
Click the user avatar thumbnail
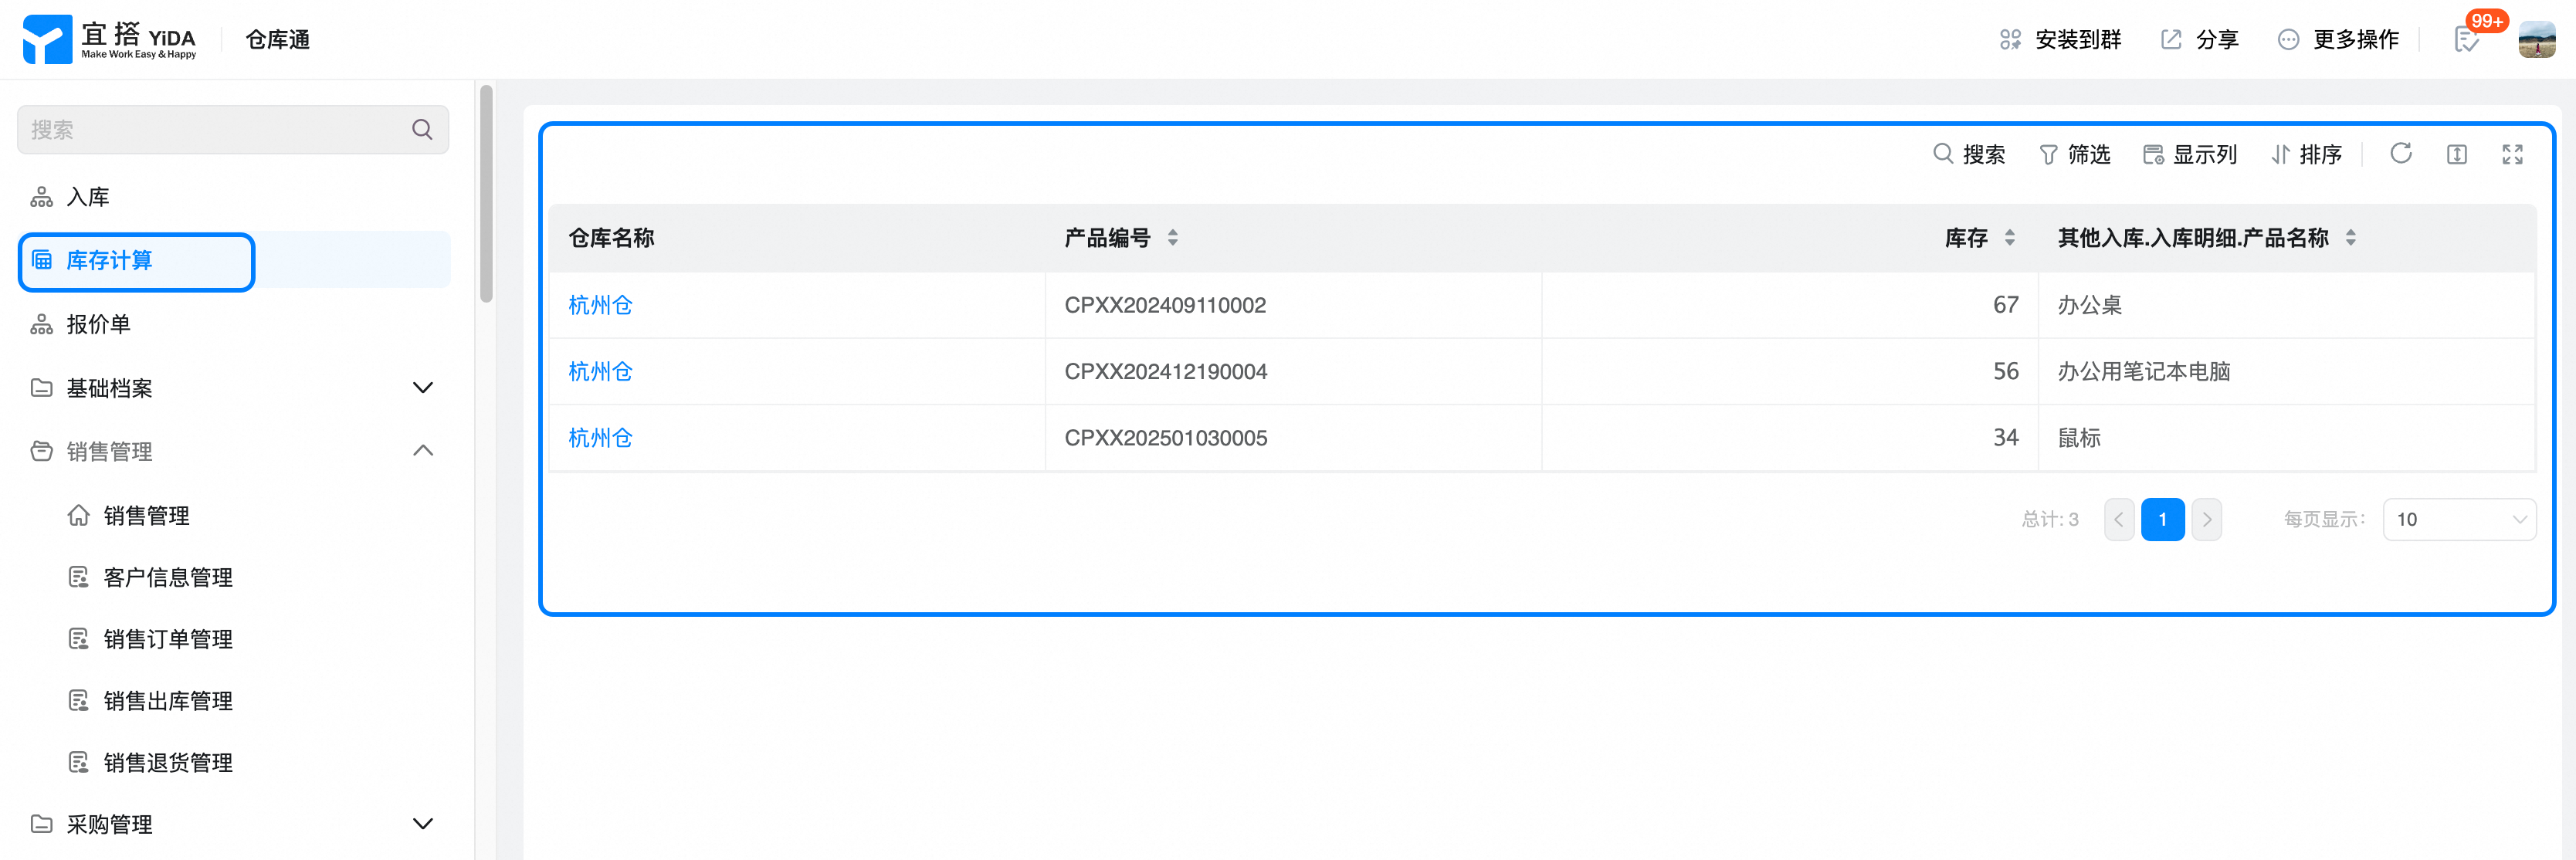tap(2536, 40)
